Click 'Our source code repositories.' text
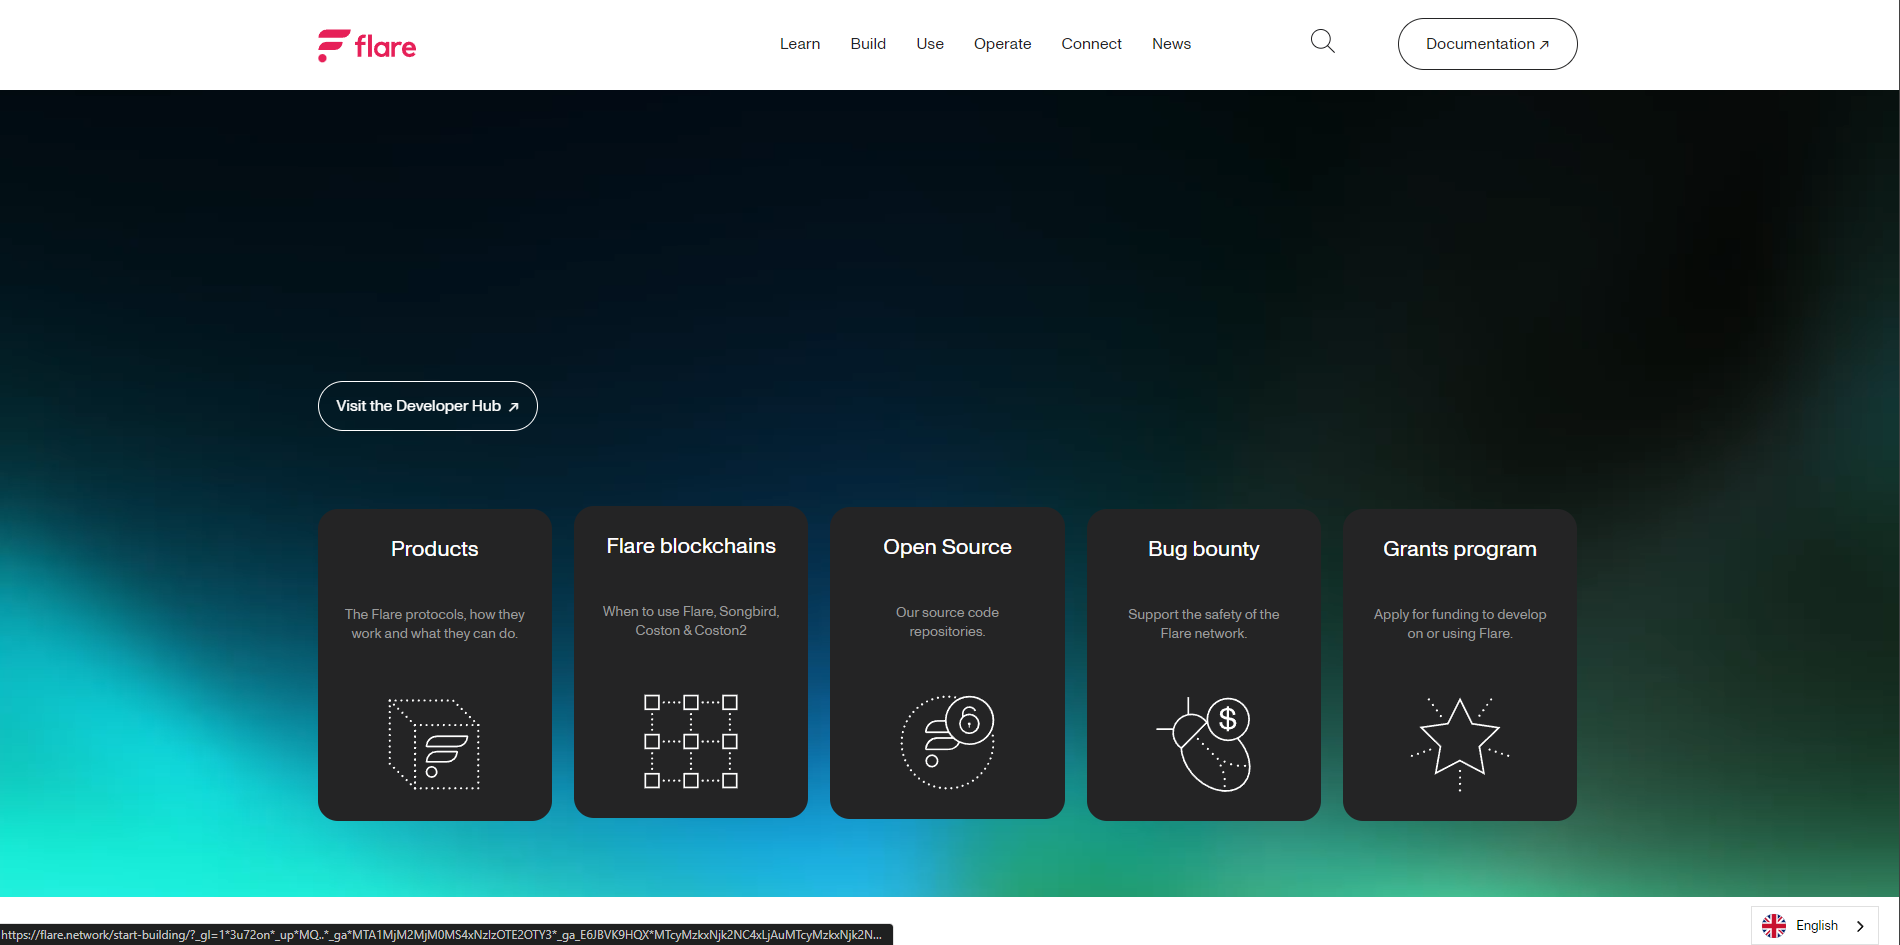The height and width of the screenshot is (945, 1900). (947, 622)
